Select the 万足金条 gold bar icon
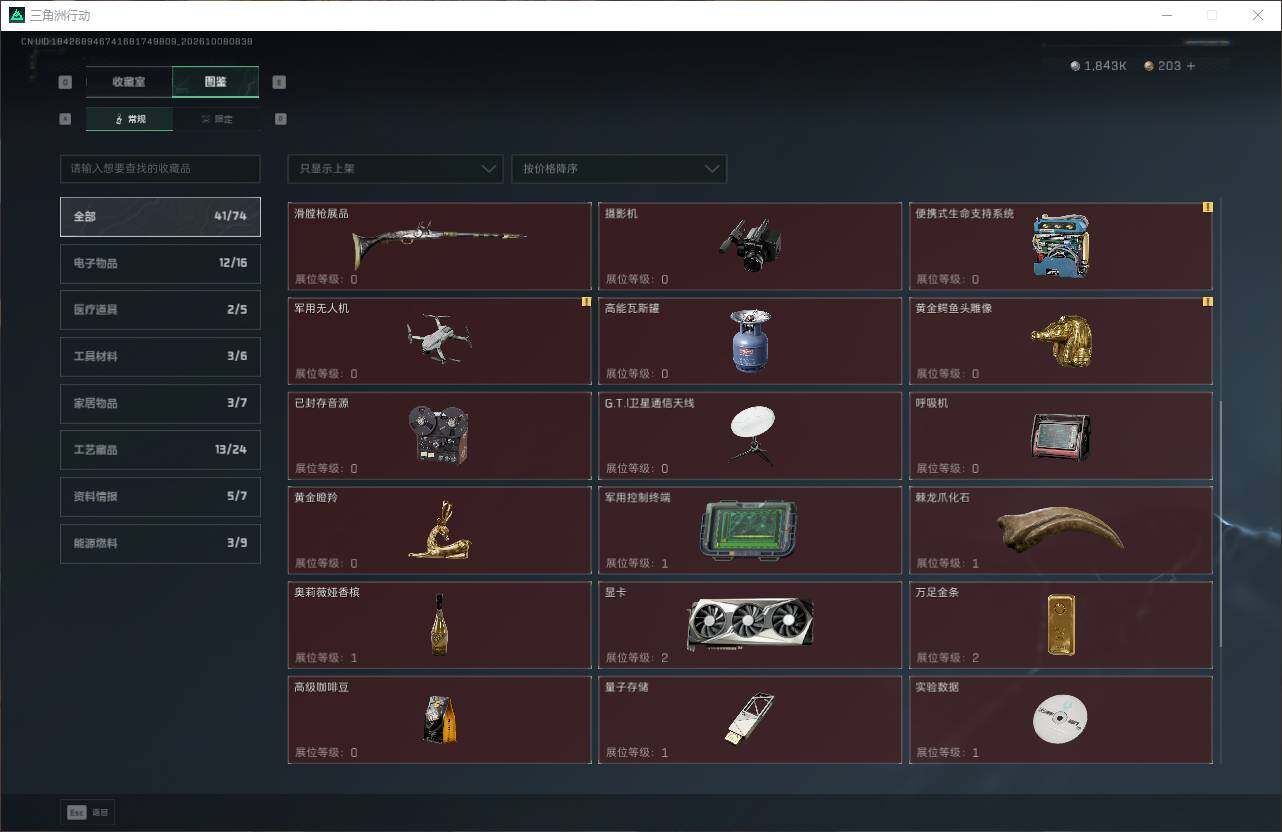This screenshot has height=832, width=1282. pyautogui.click(x=1061, y=625)
